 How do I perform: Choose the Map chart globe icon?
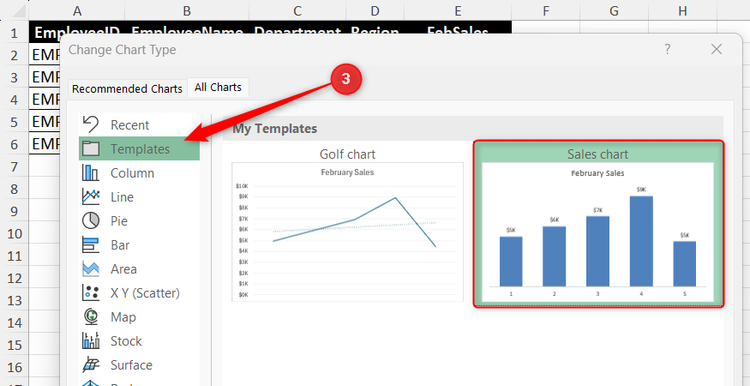click(x=90, y=317)
